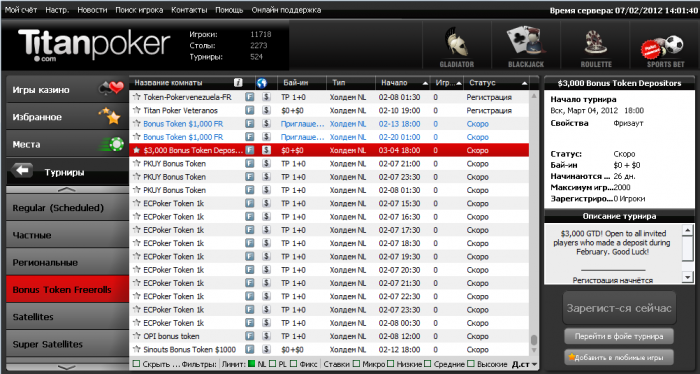Open Поиск игрока menu
This screenshot has width=700, height=374.
pos(139,10)
